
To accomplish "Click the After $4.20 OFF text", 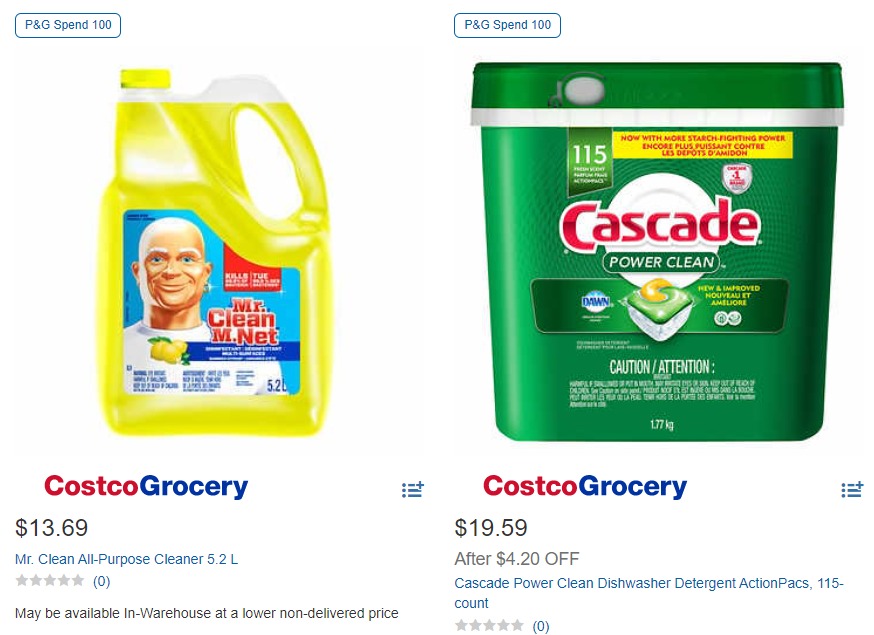I will tap(516, 559).
